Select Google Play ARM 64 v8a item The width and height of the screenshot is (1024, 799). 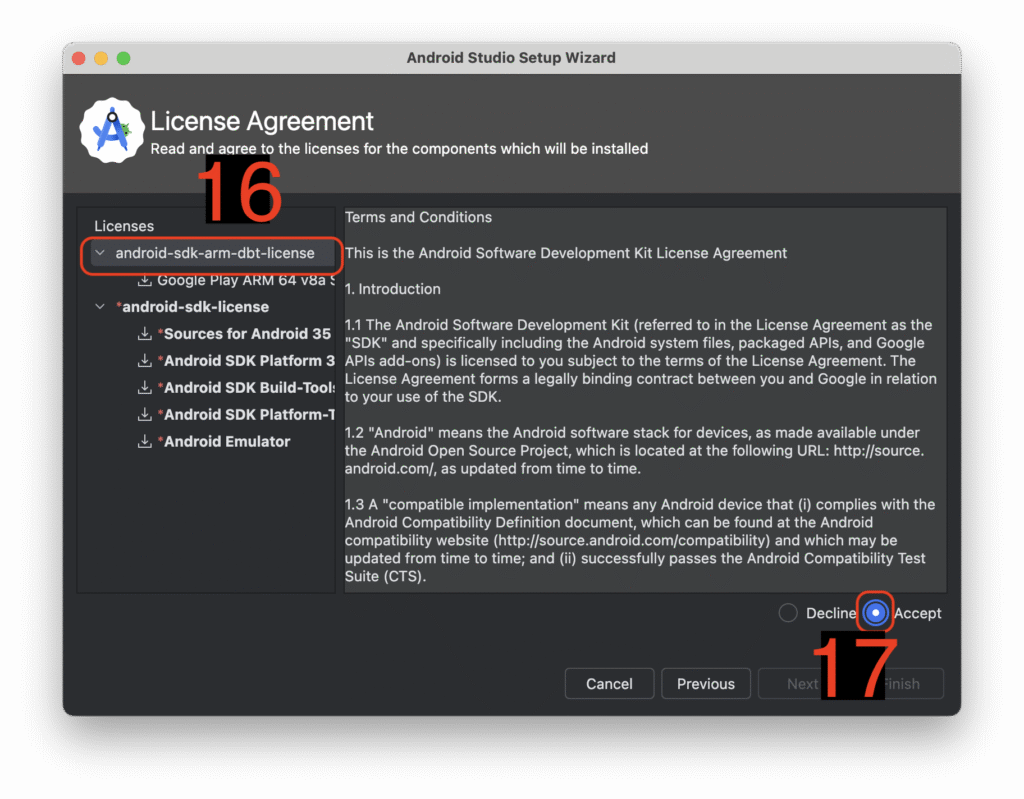tap(246, 280)
